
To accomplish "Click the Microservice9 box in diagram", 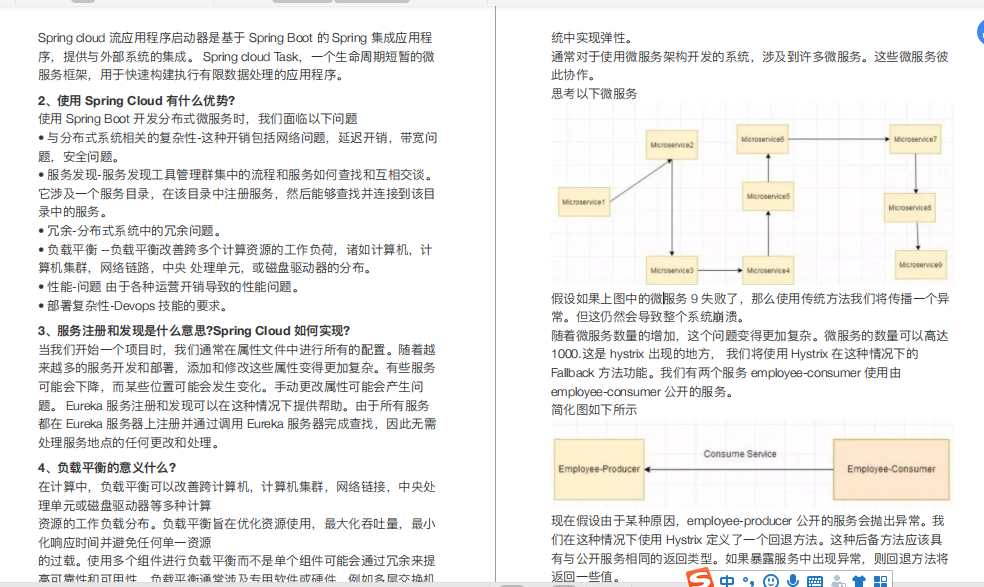I will [x=921, y=265].
